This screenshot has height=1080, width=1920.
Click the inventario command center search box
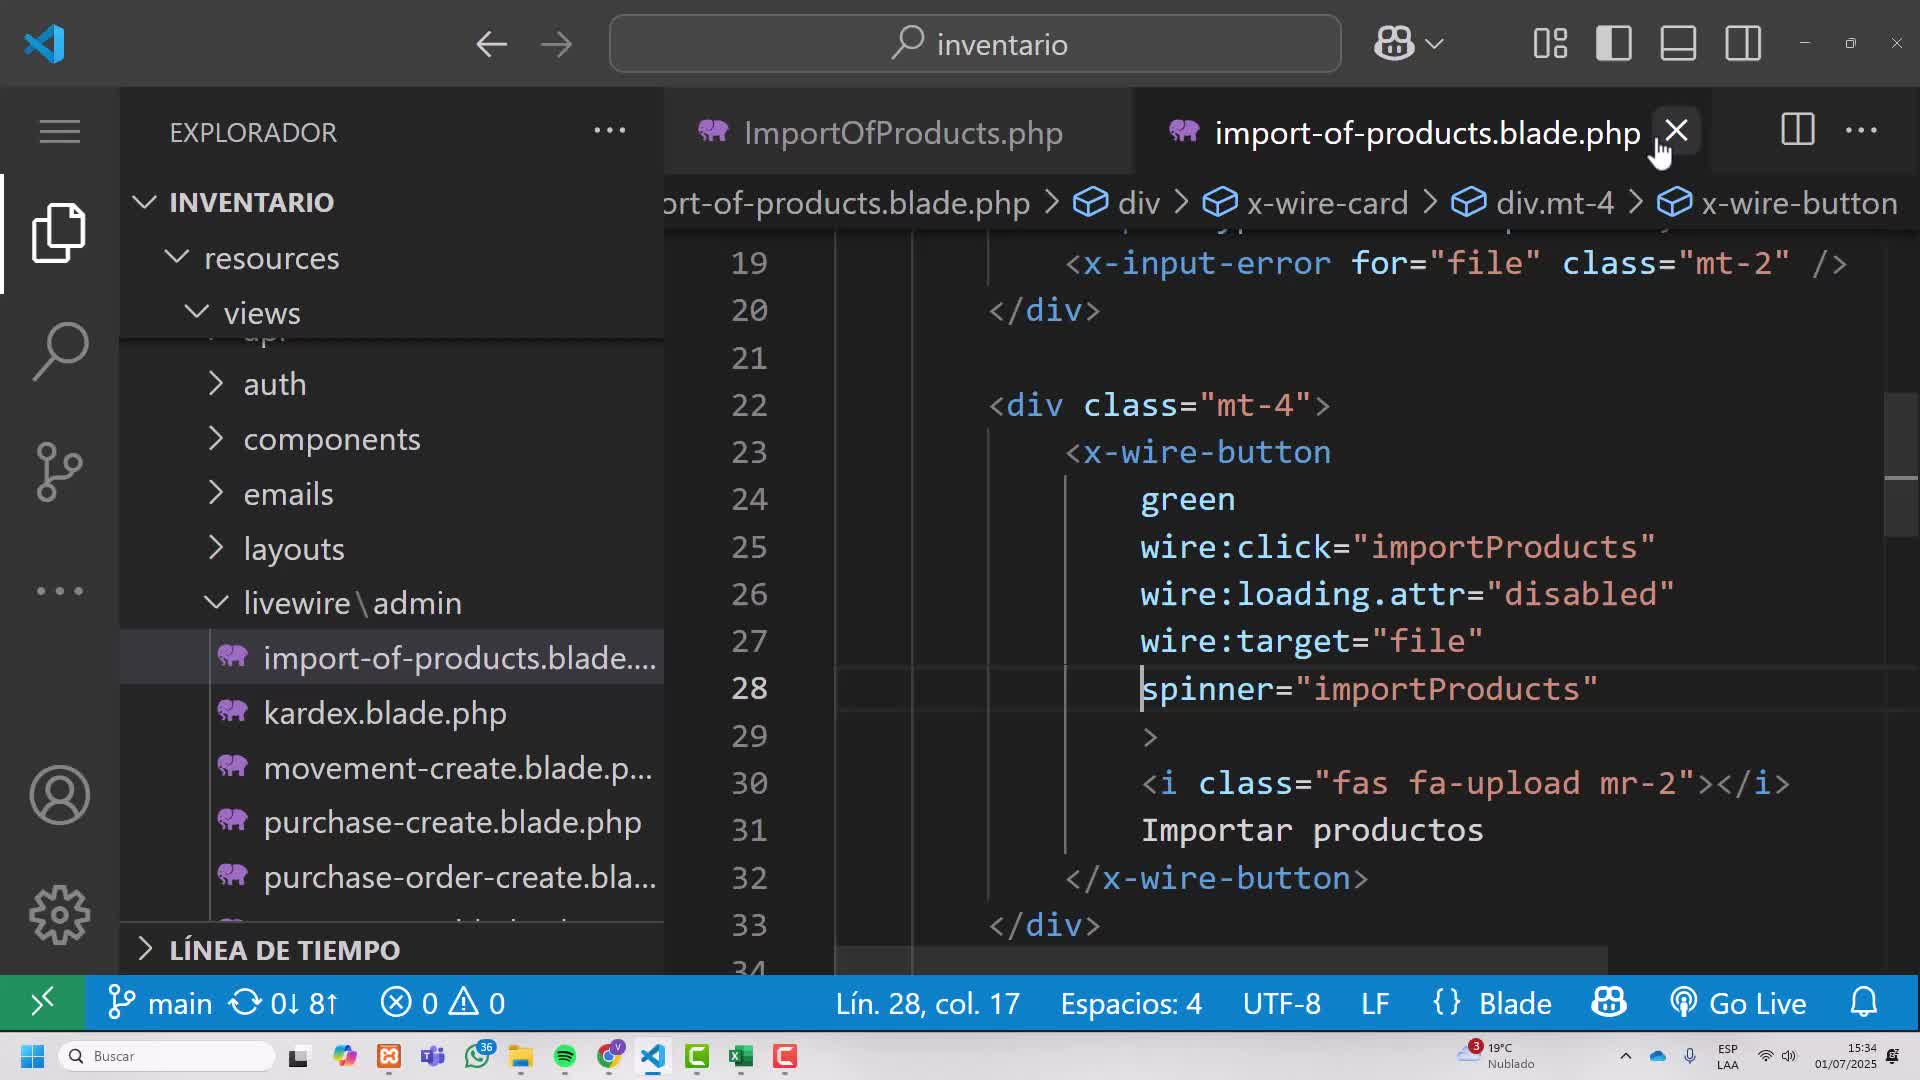(975, 44)
